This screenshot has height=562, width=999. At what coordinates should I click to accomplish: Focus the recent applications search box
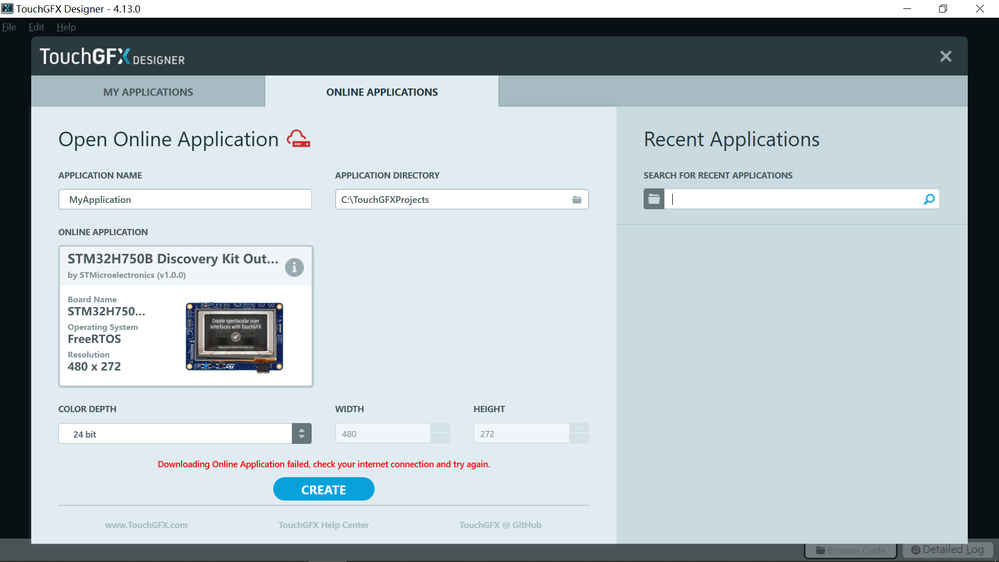pos(793,199)
